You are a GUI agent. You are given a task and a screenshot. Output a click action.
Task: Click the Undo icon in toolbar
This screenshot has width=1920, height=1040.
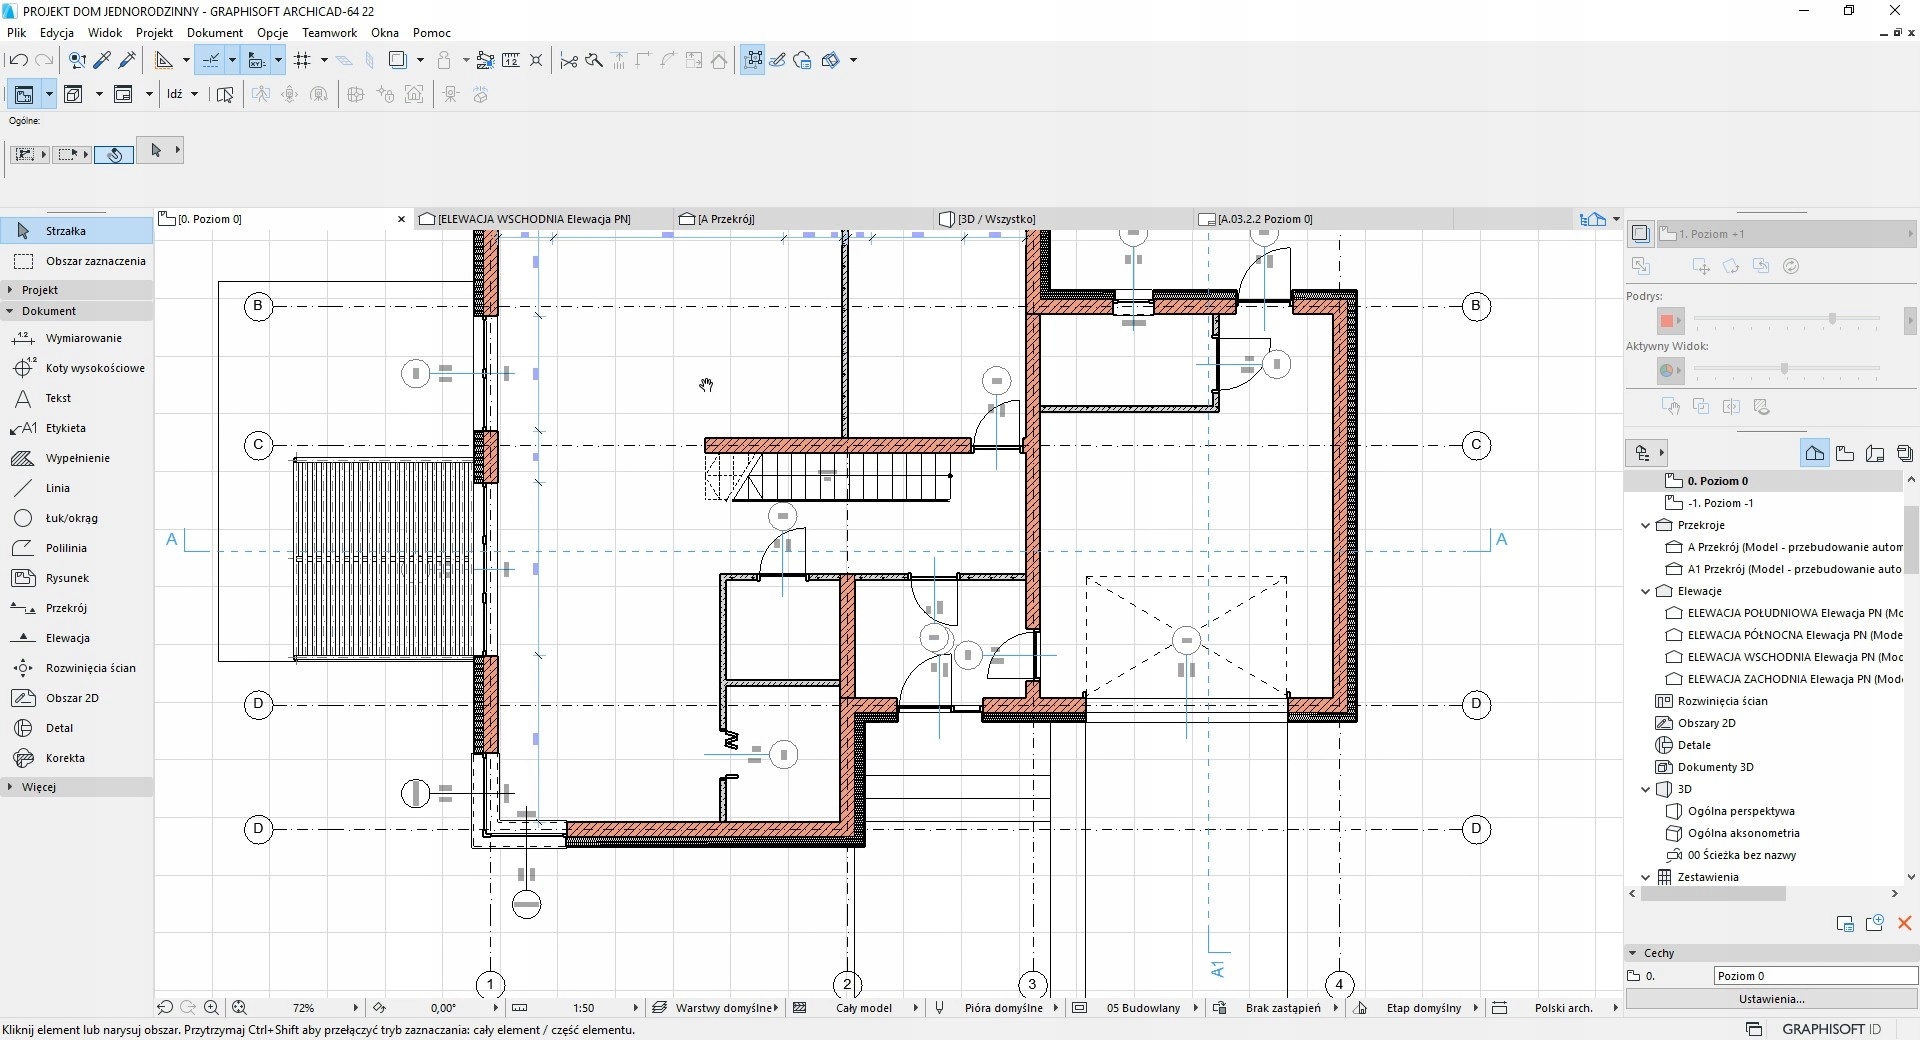tap(18, 60)
